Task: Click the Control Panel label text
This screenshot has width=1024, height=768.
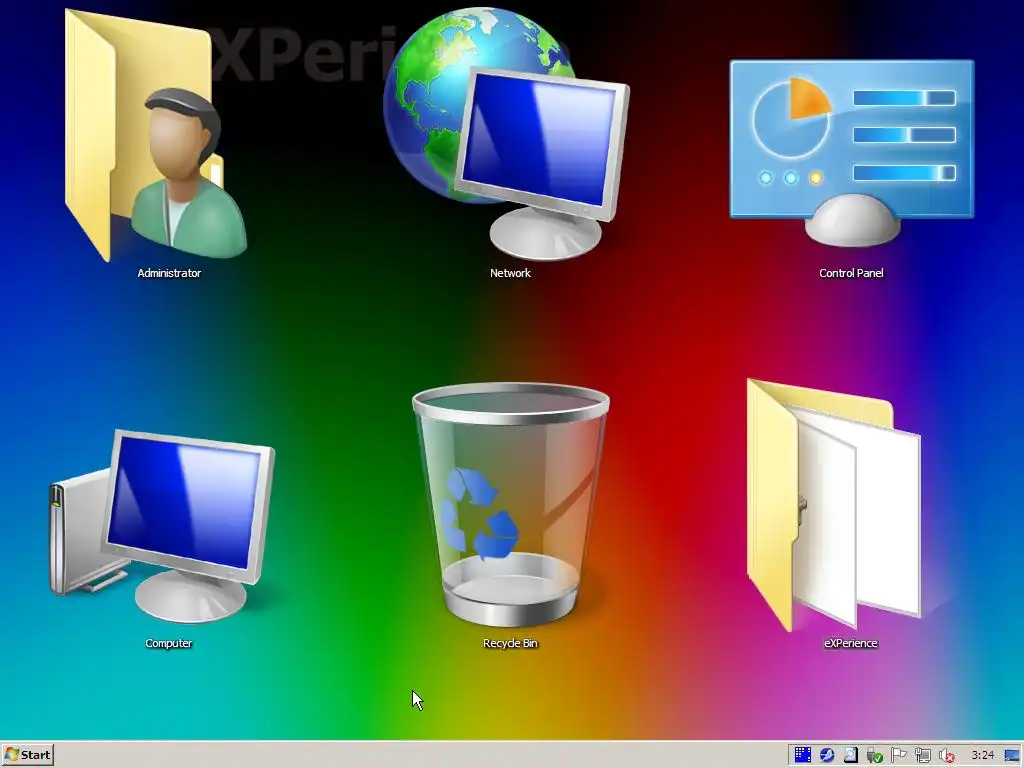Action: pyautogui.click(x=851, y=273)
